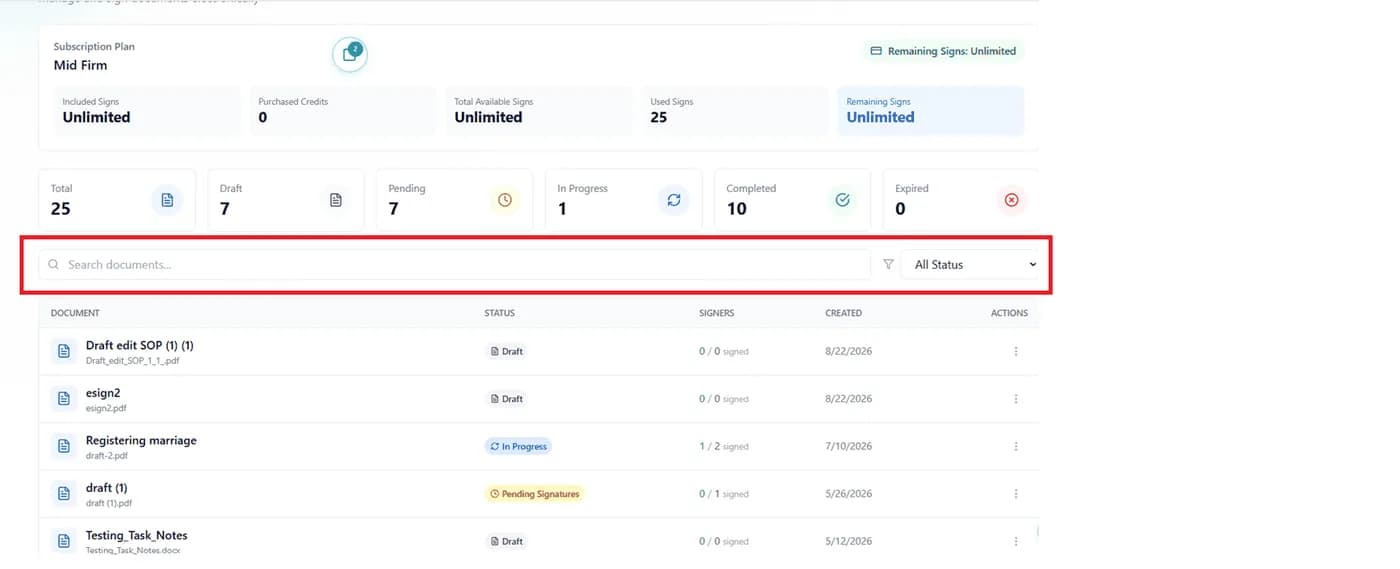Open the esign2 document

coord(103,393)
